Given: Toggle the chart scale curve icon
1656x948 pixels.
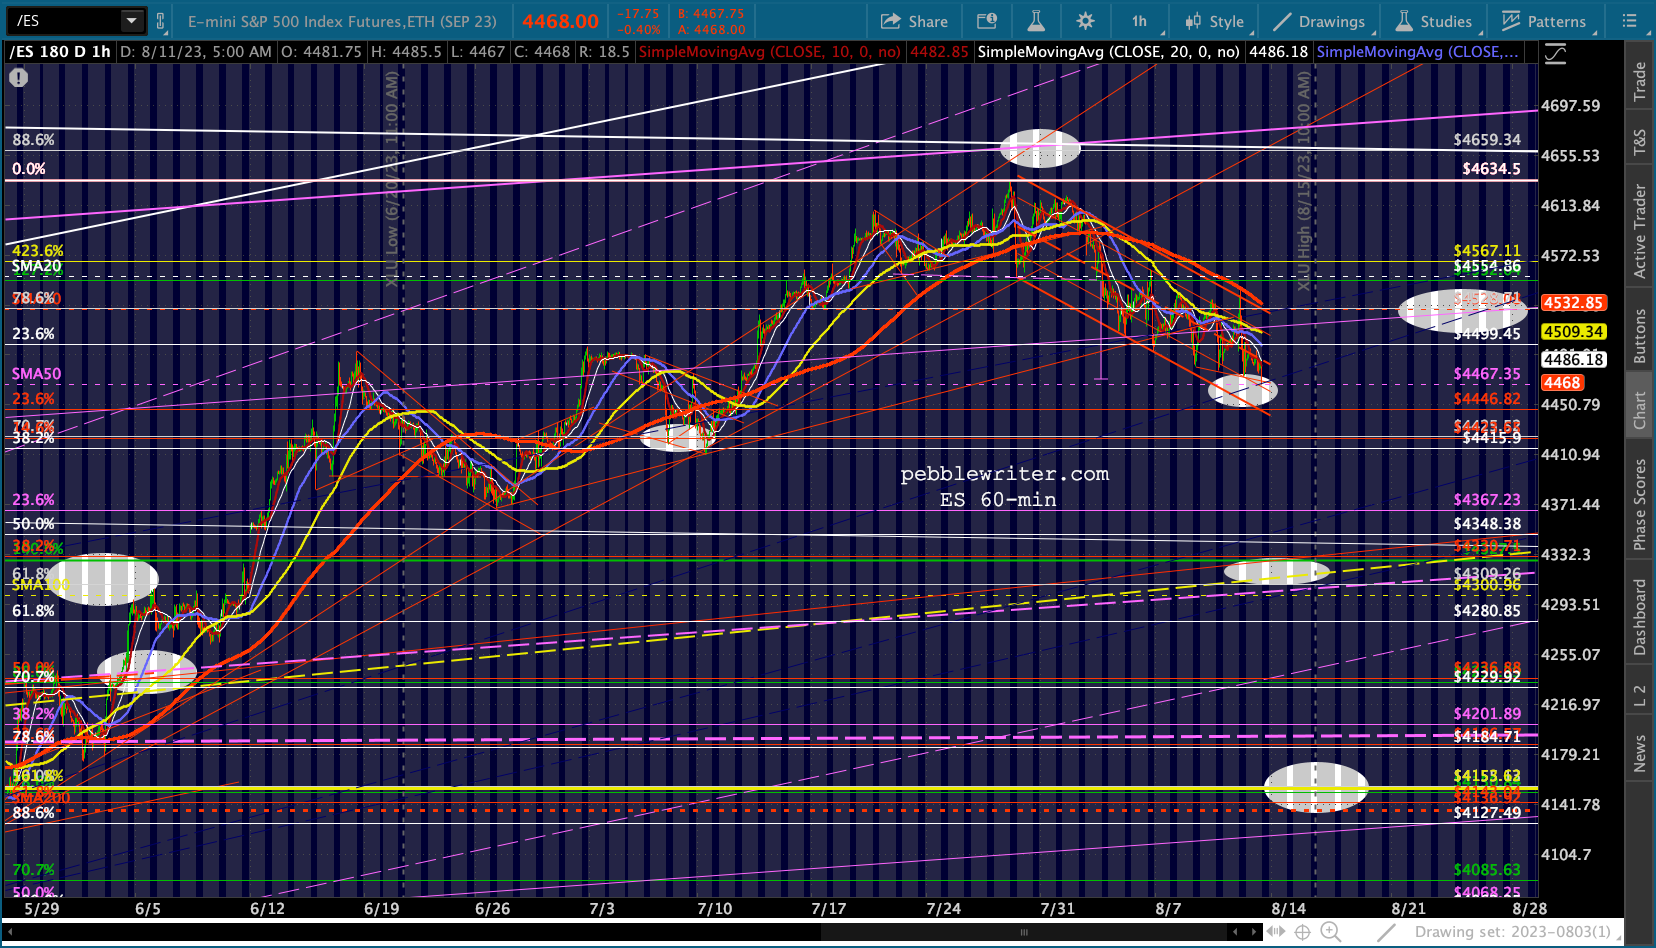Looking at the screenshot, I should point(1555,53).
